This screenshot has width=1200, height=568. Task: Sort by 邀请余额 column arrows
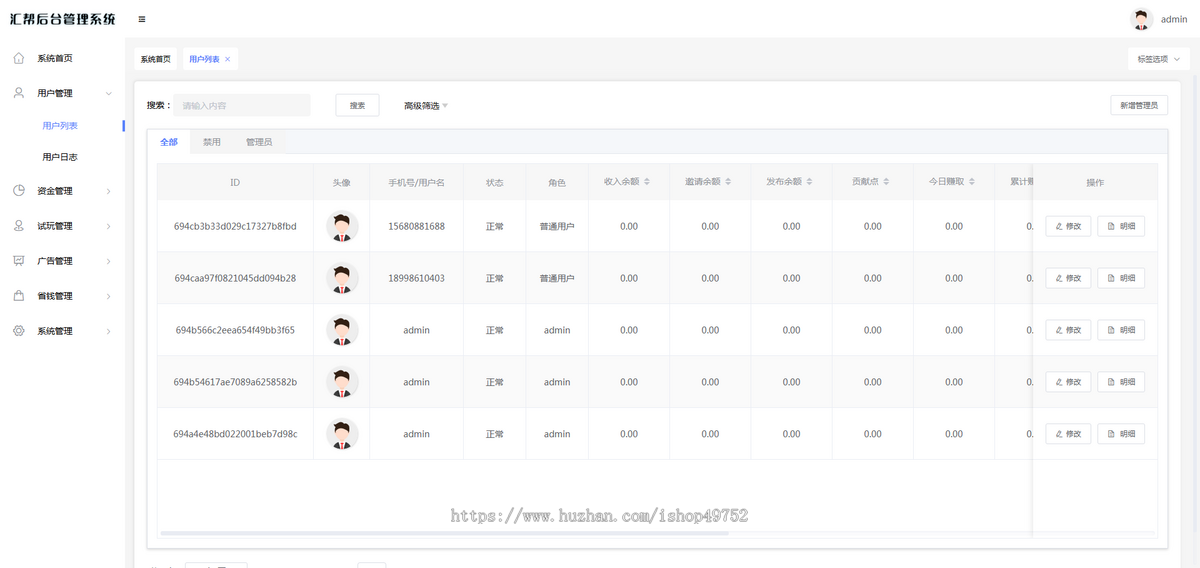click(728, 182)
